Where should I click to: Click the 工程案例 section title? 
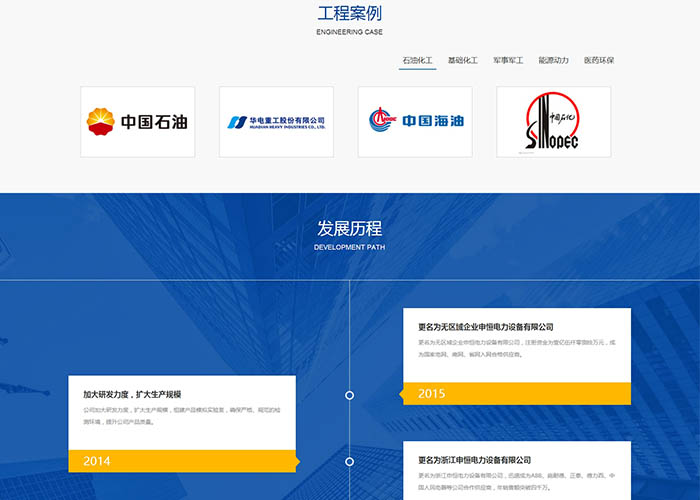point(350,13)
